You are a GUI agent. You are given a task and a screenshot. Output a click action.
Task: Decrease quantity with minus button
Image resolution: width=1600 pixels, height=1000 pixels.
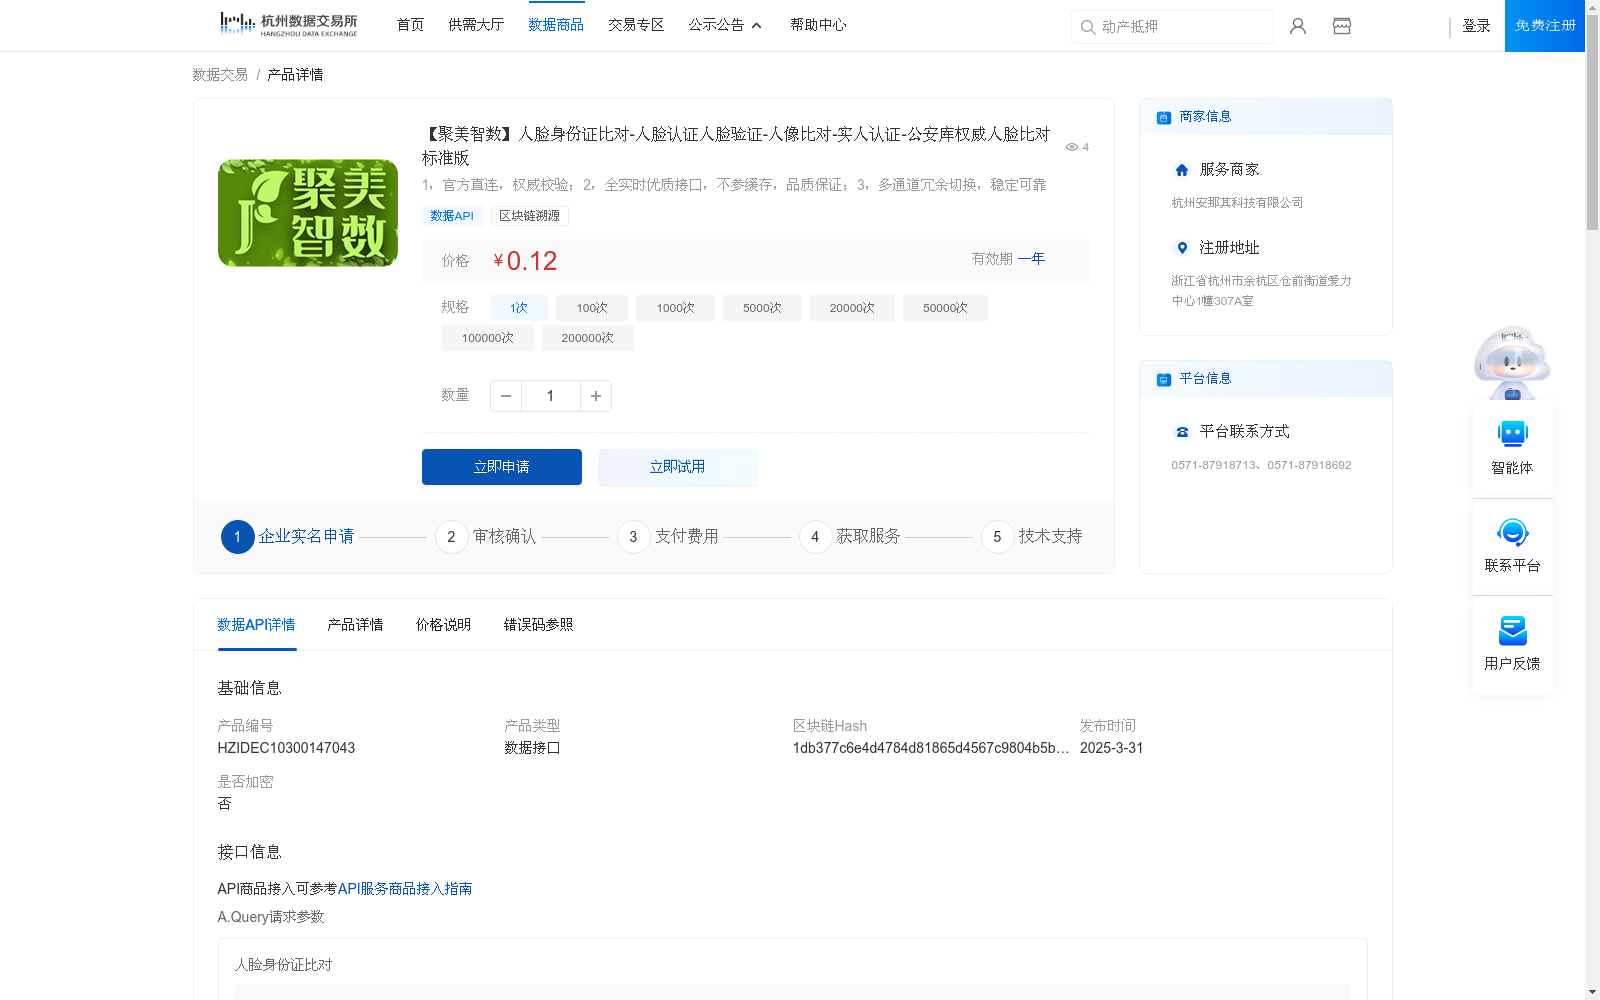[506, 396]
